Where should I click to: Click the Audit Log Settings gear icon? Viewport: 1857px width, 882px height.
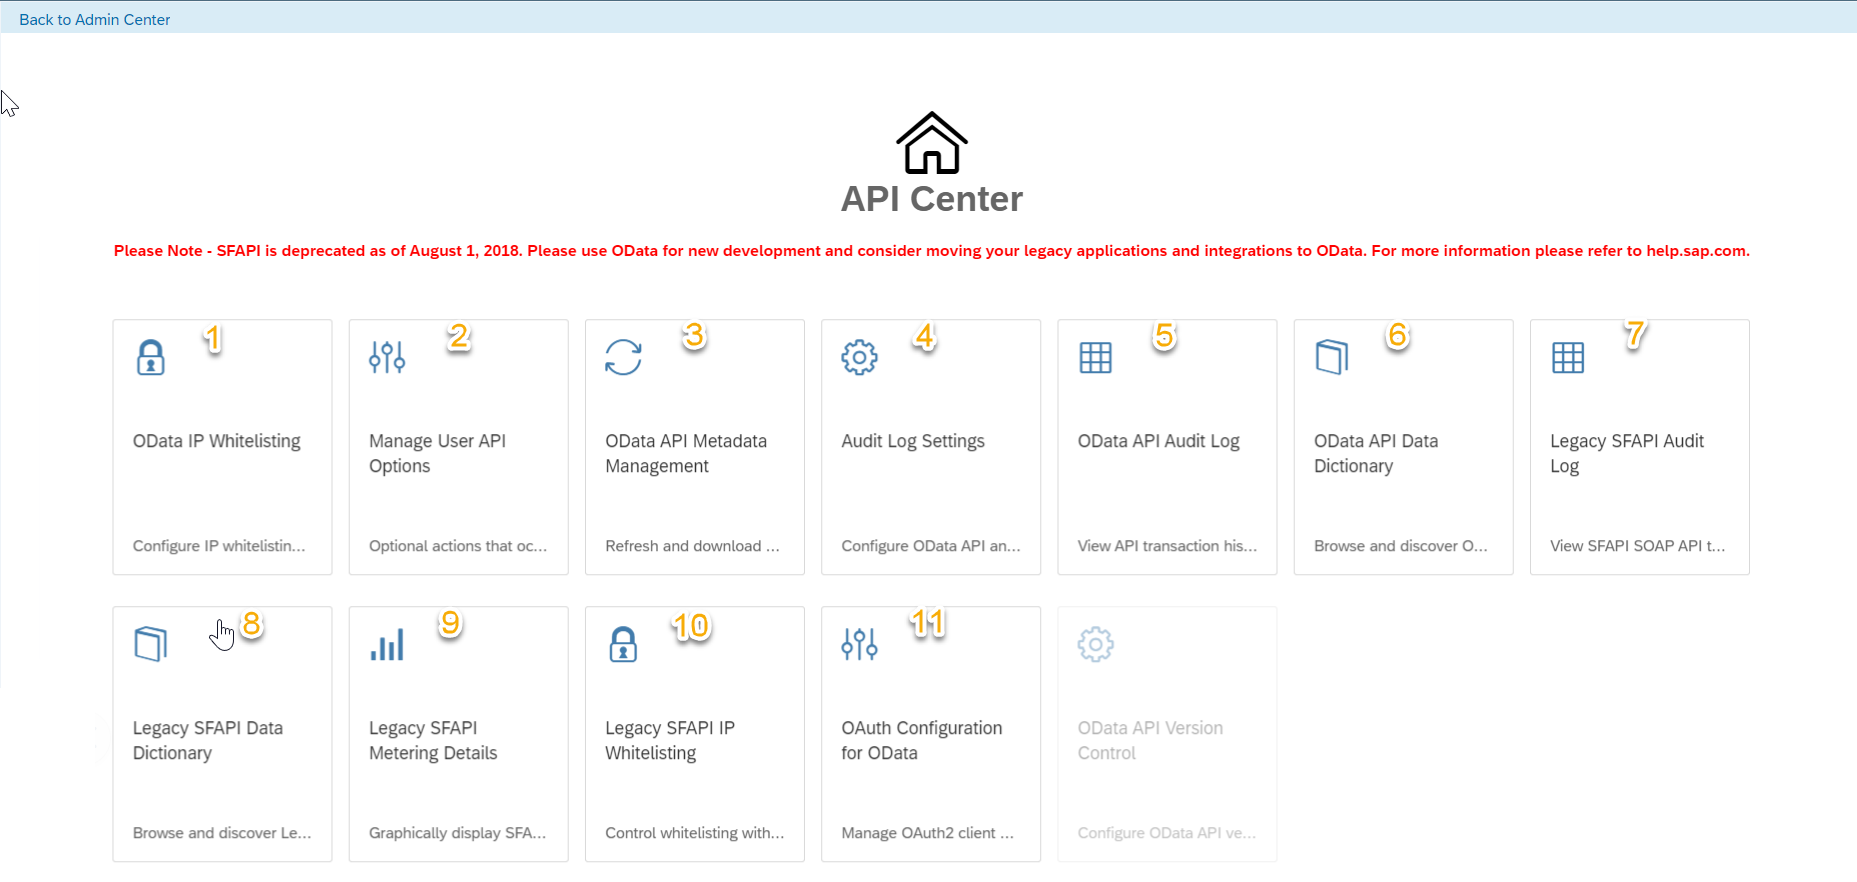pyautogui.click(x=859, y=357)
